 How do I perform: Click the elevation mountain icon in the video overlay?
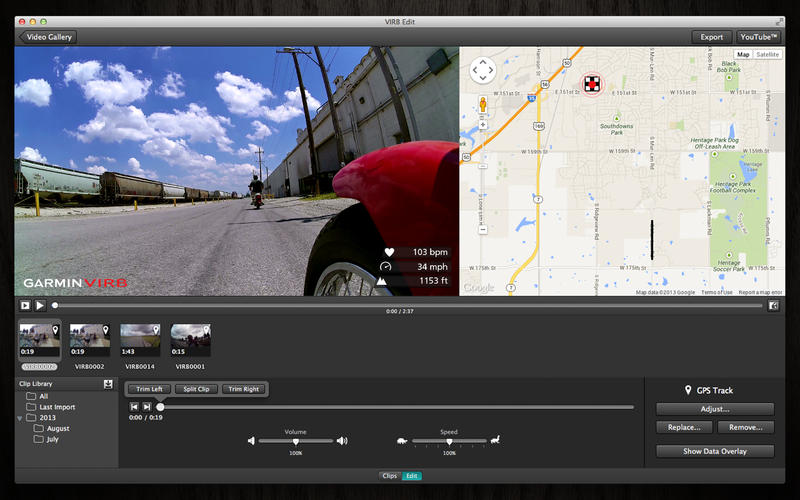381,281
